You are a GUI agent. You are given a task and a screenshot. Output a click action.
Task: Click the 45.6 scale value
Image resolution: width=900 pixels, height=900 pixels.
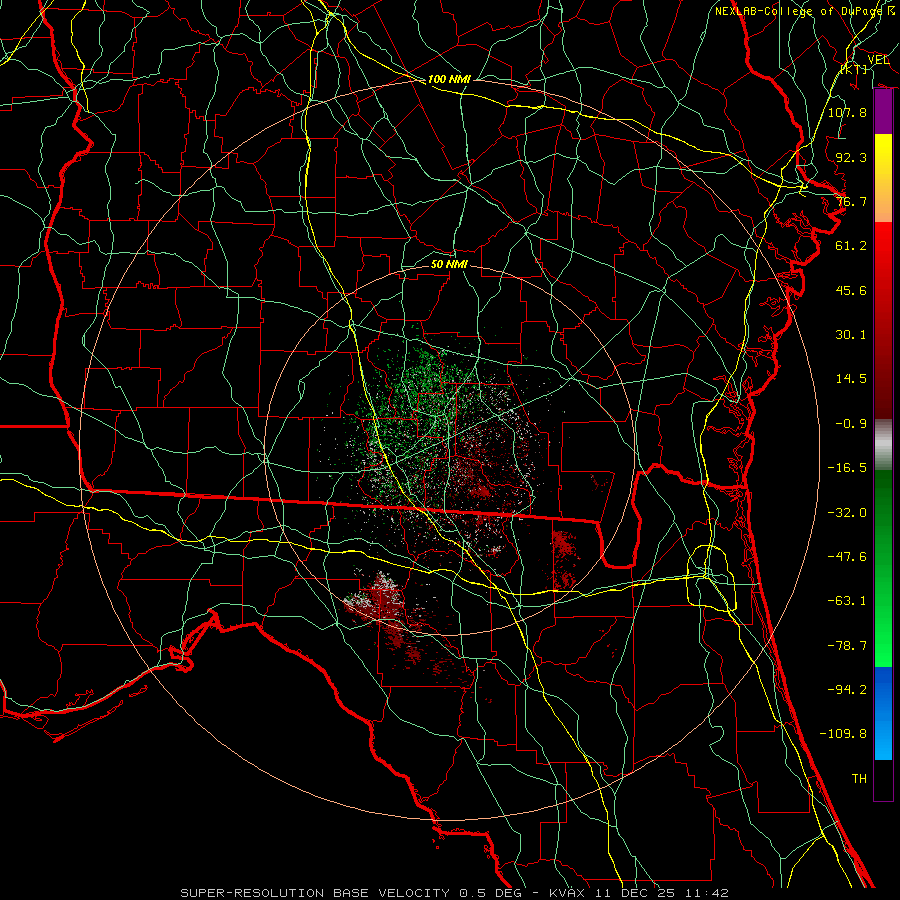click(x=851, y=290)
